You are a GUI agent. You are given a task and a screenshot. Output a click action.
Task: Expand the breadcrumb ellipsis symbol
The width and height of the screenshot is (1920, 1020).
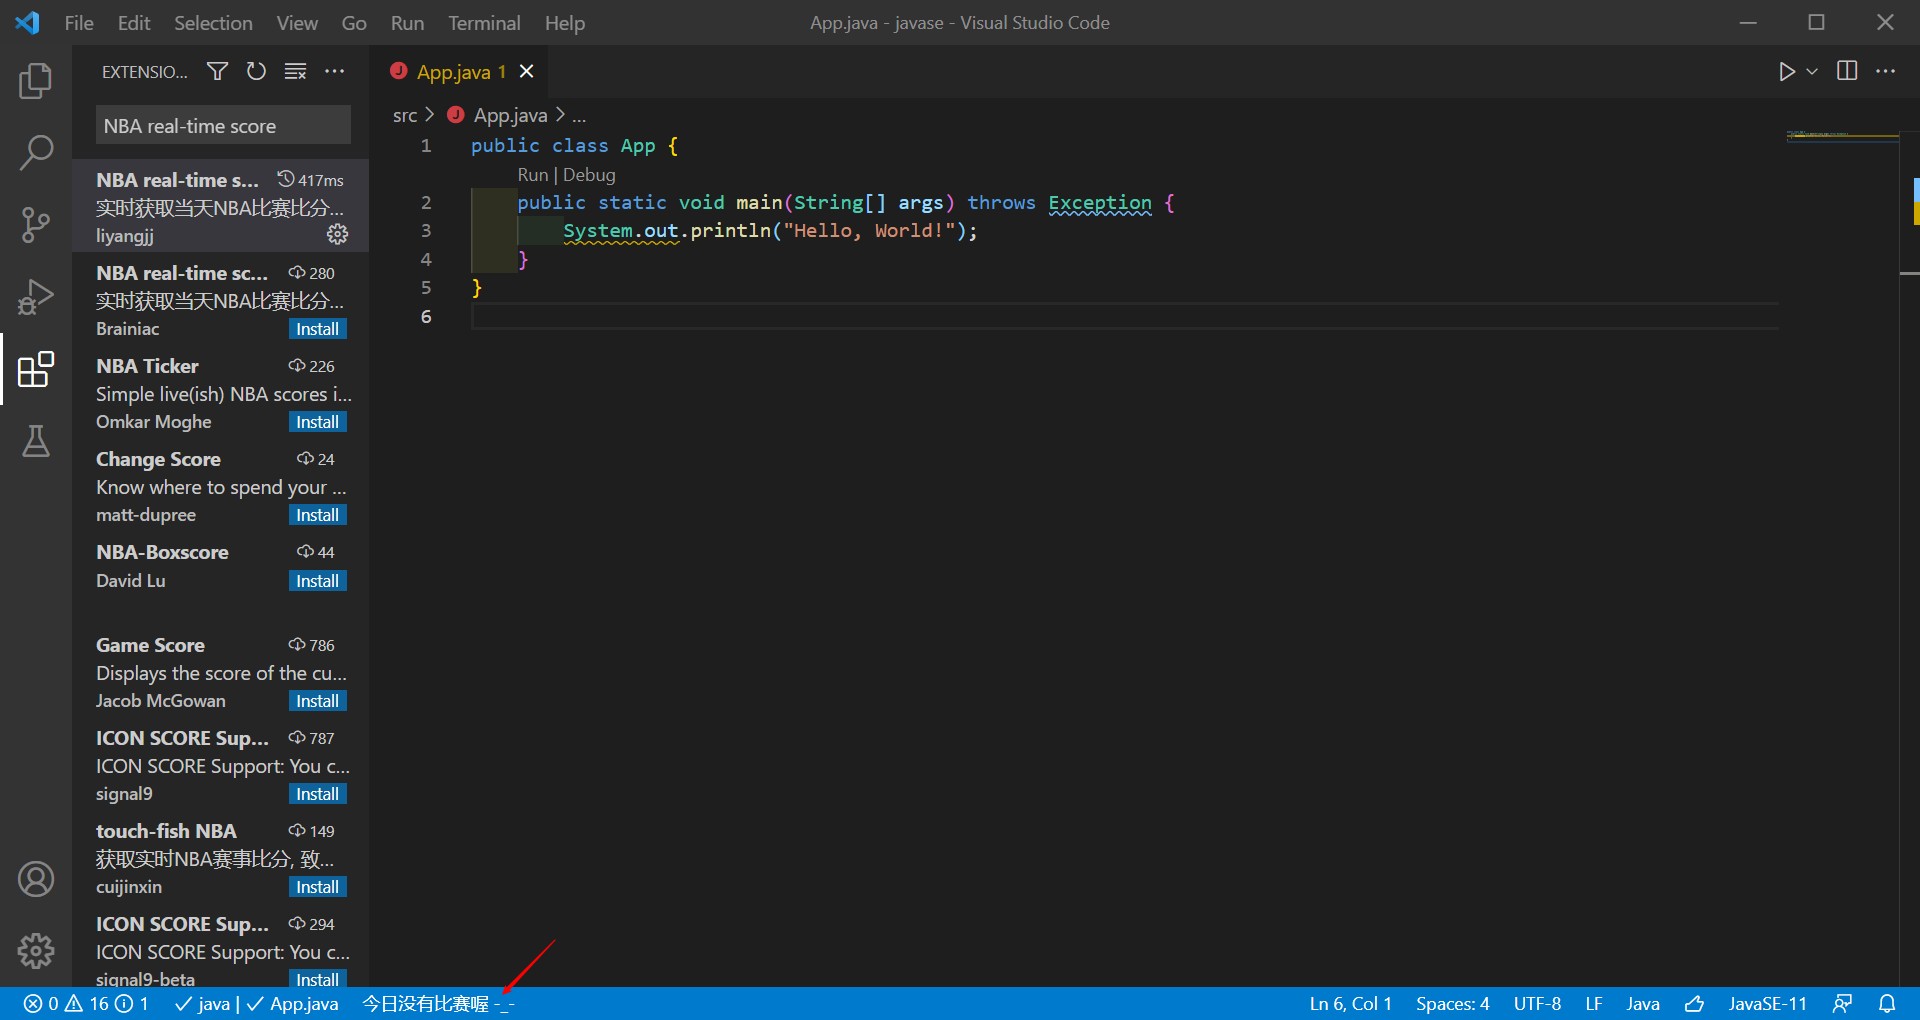[579, 115]
